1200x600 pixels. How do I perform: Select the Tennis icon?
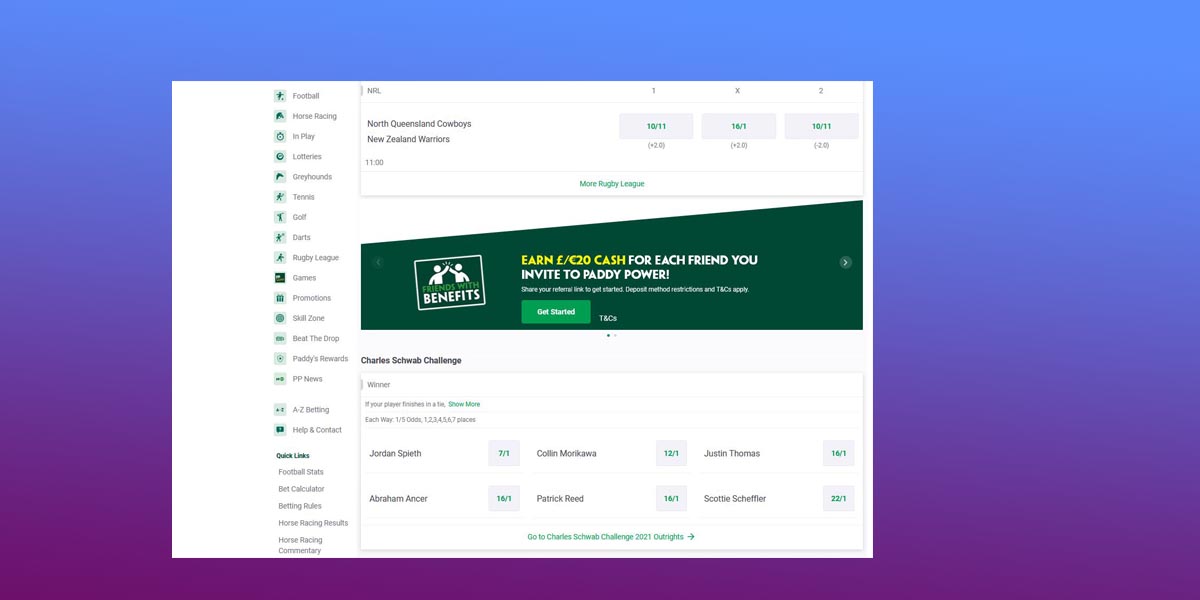point(280,197)
